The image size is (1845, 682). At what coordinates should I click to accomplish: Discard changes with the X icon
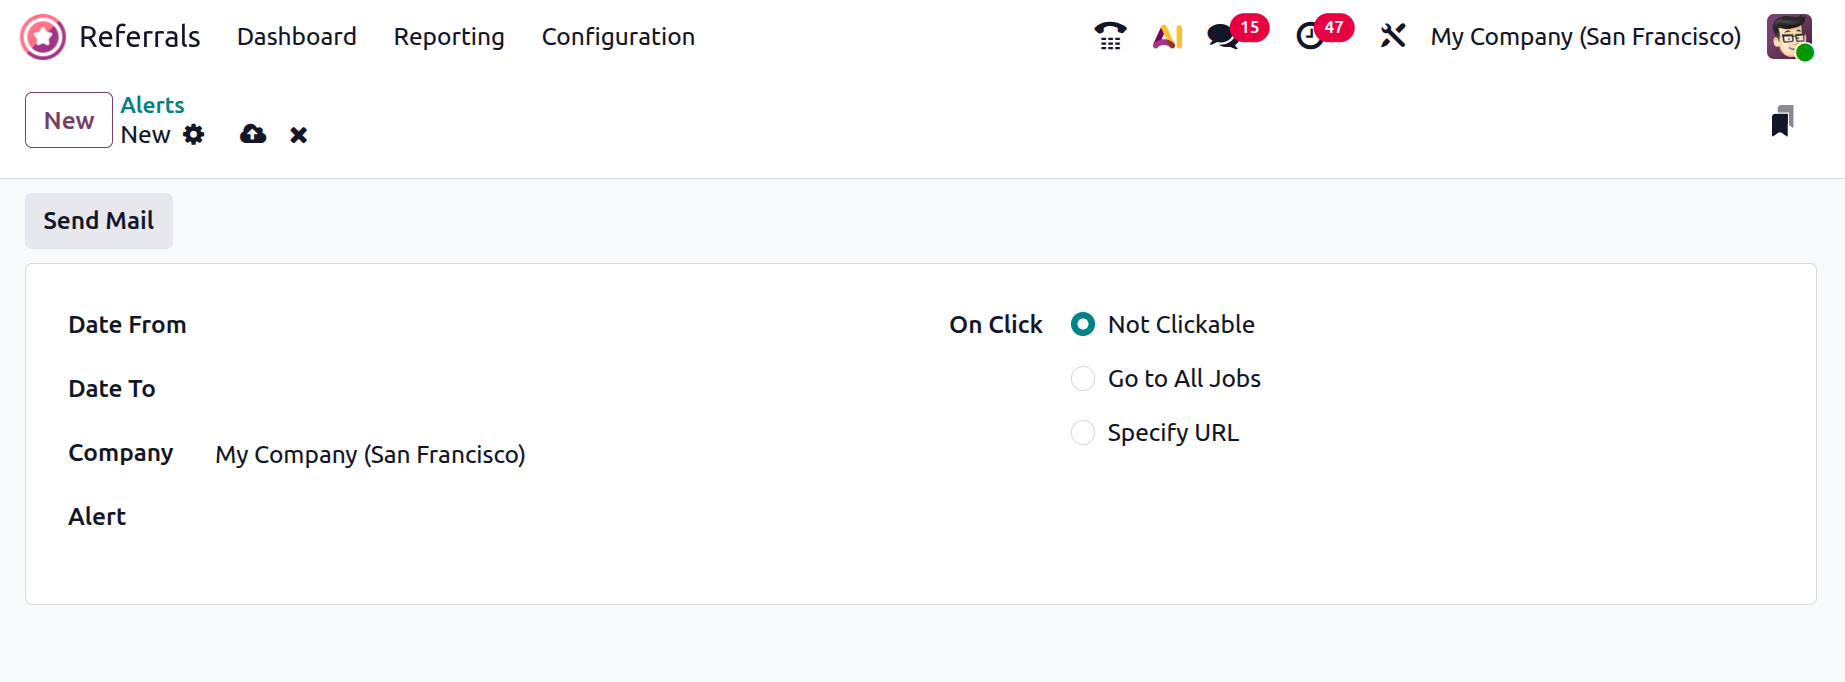coord(298,135)
